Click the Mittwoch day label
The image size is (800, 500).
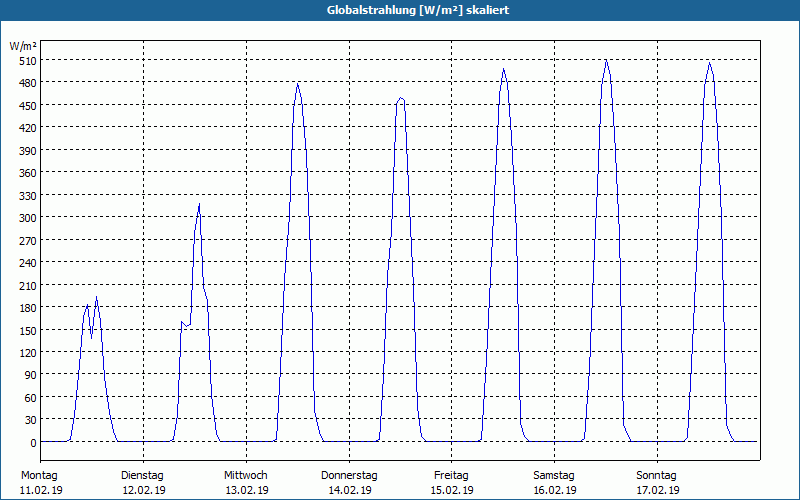[245, 476]
